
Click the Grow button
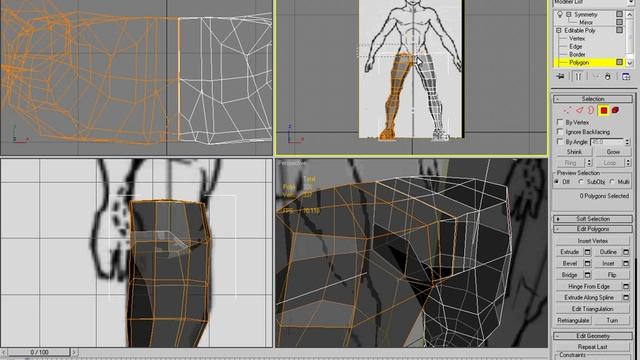click(613, 152)
